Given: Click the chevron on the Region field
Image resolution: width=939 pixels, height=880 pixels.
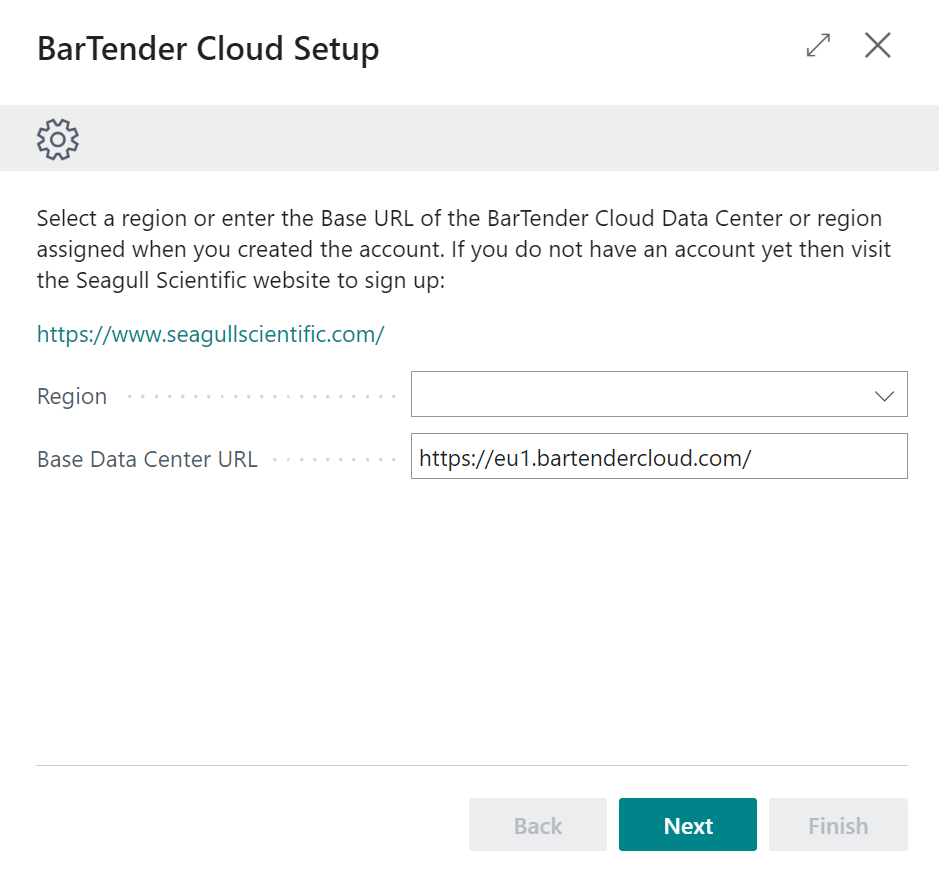Looking at the screenshot, I should point(884,394).
